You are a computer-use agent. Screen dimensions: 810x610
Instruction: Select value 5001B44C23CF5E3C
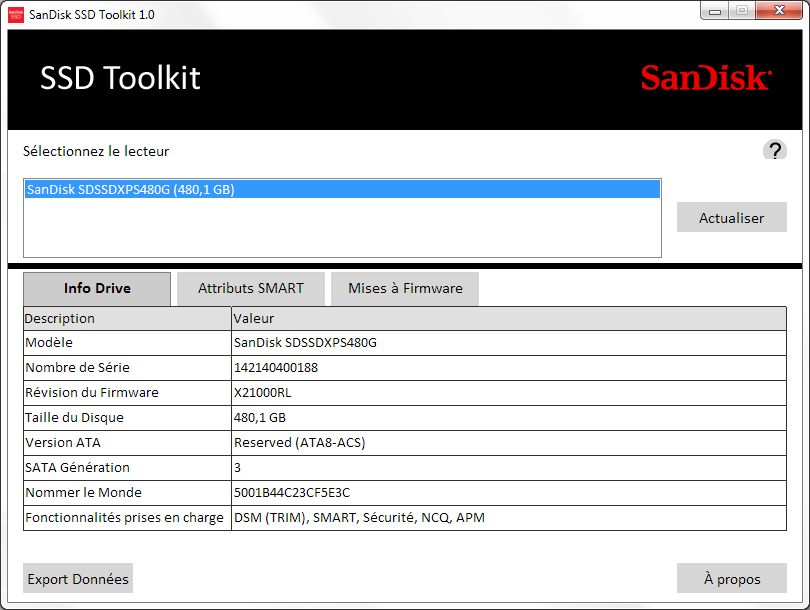pos(292,493)
